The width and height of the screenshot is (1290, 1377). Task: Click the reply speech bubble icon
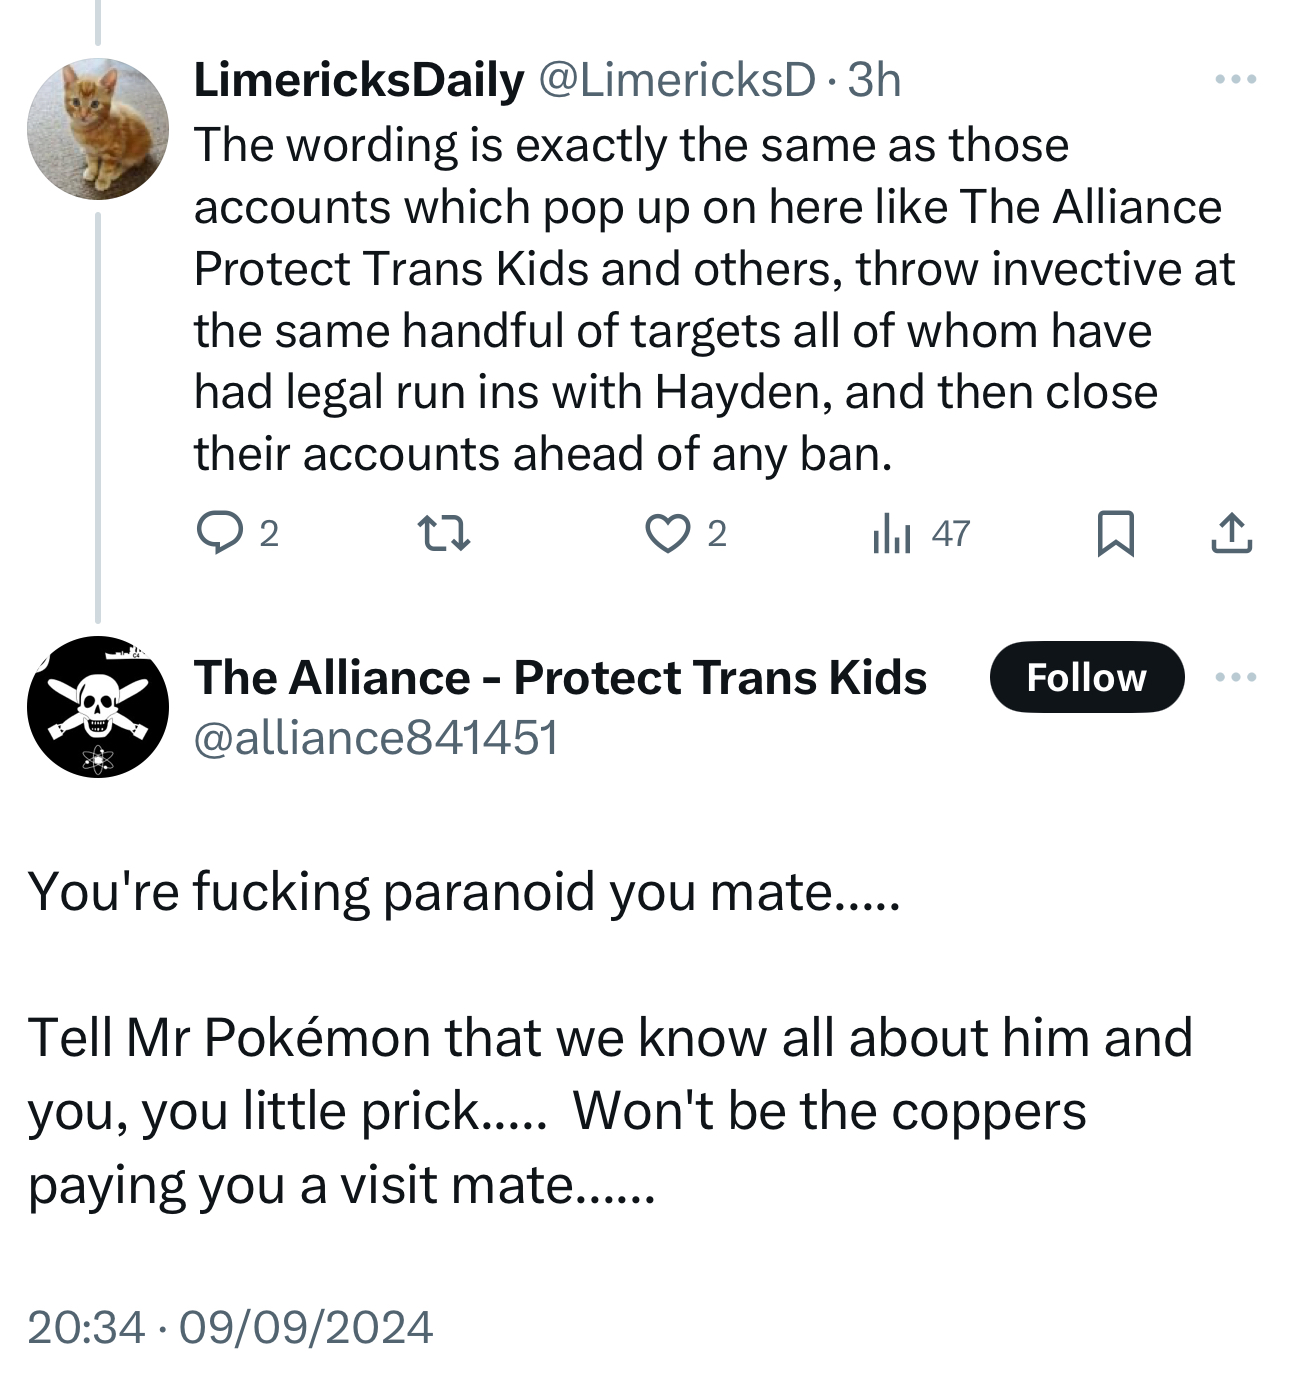(x=219, y=532)
